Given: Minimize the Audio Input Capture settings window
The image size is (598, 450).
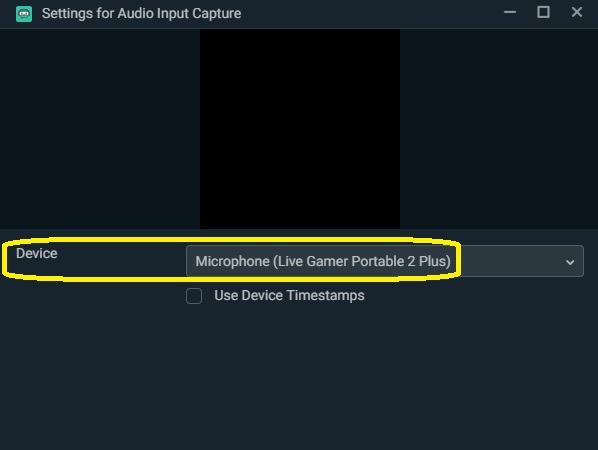Looking at the screenshot, I should click(x=510, y=13).
